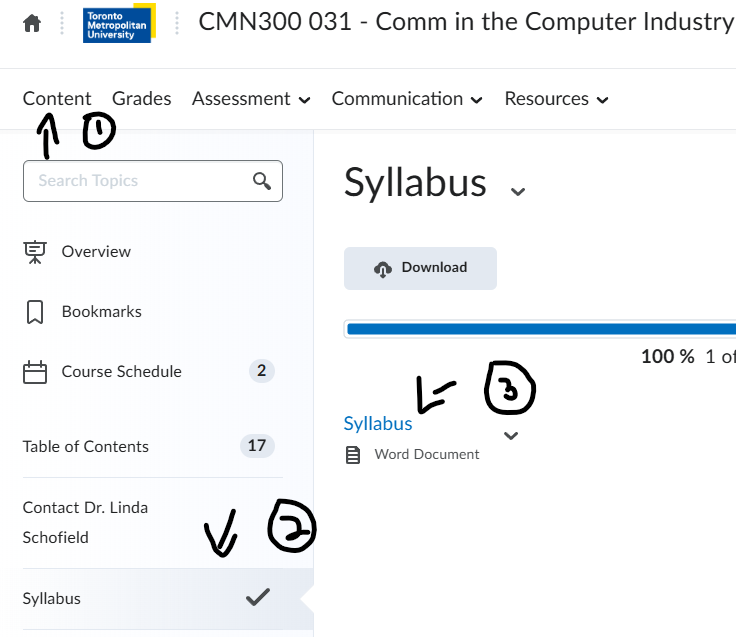The image size is (736, 637).
Task: Open the Syllabus heading dropdown chevron
Action: point(517,190)
